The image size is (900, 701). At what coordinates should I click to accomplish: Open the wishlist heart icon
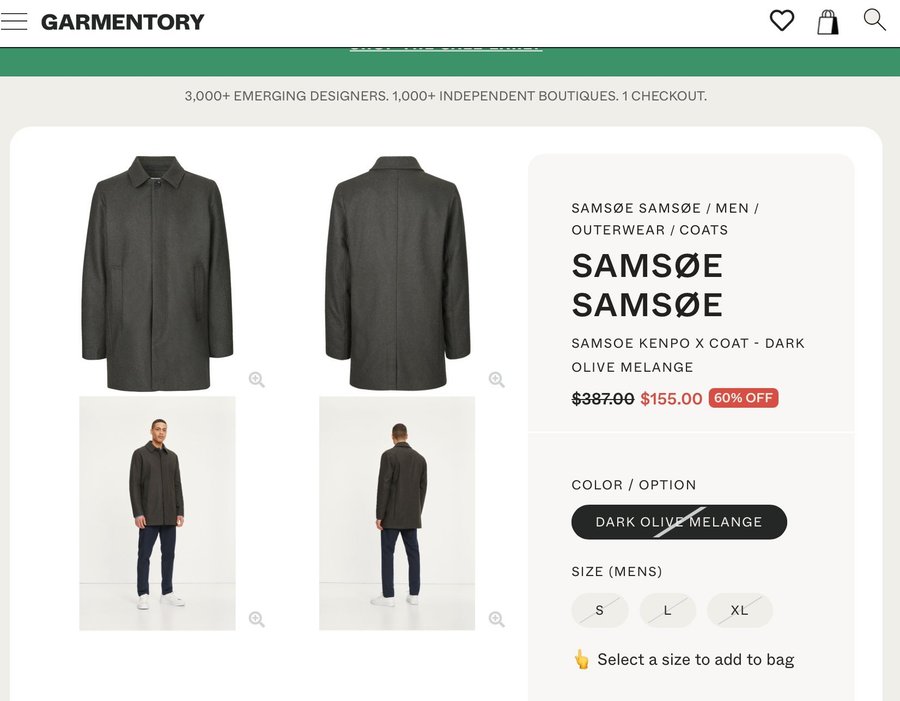(781, 20)
